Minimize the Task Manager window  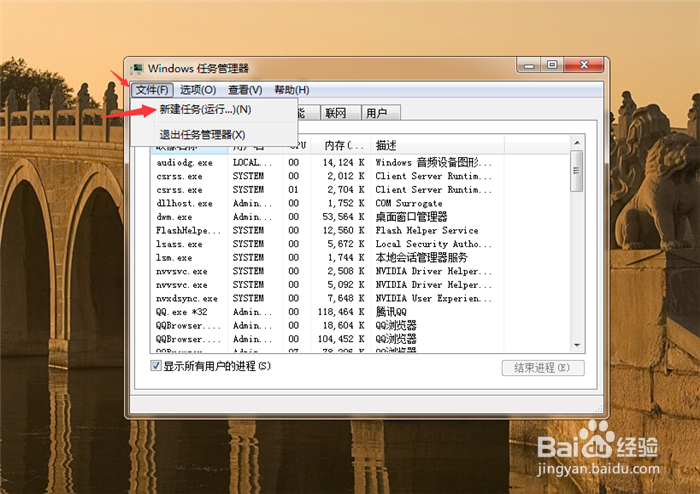529,65
